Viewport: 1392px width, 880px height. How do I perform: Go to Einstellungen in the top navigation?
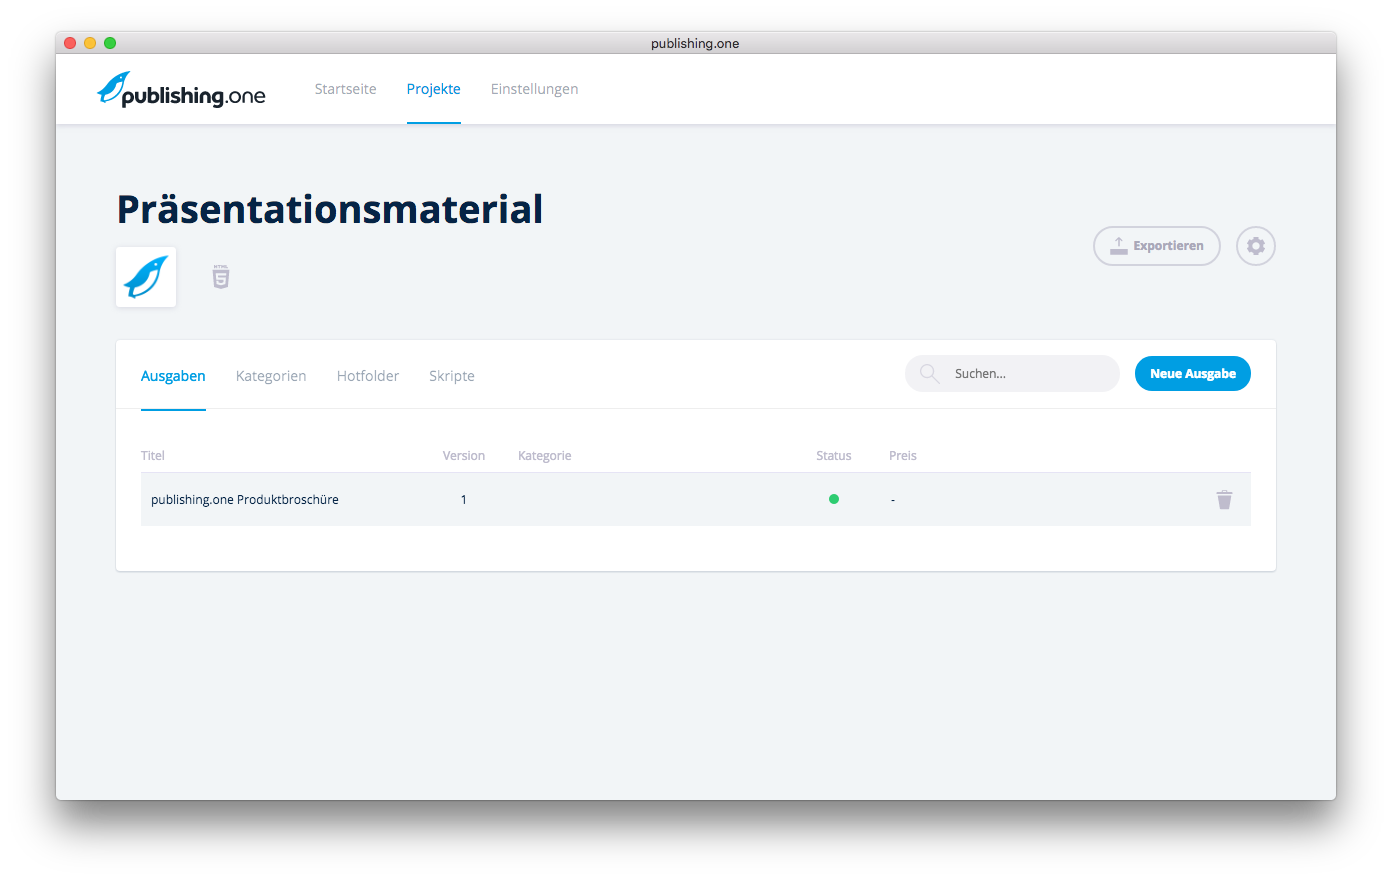[534, 89]
